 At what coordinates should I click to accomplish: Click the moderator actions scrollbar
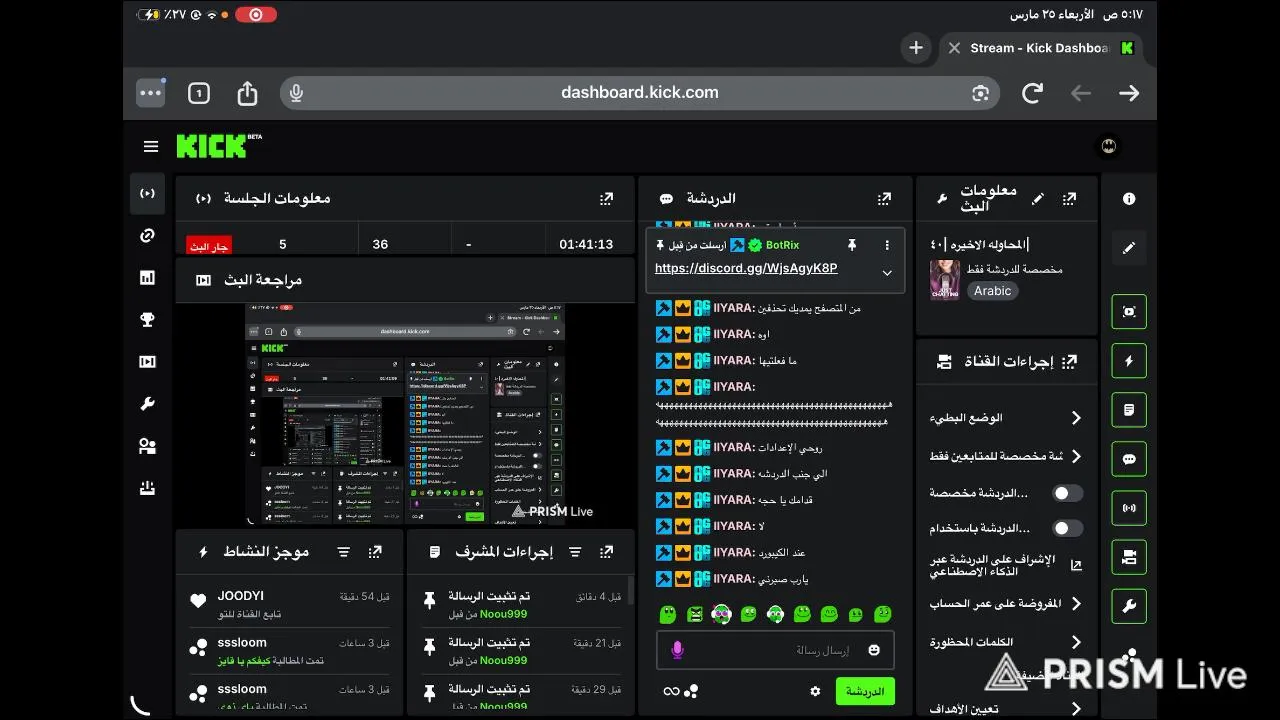629,591
